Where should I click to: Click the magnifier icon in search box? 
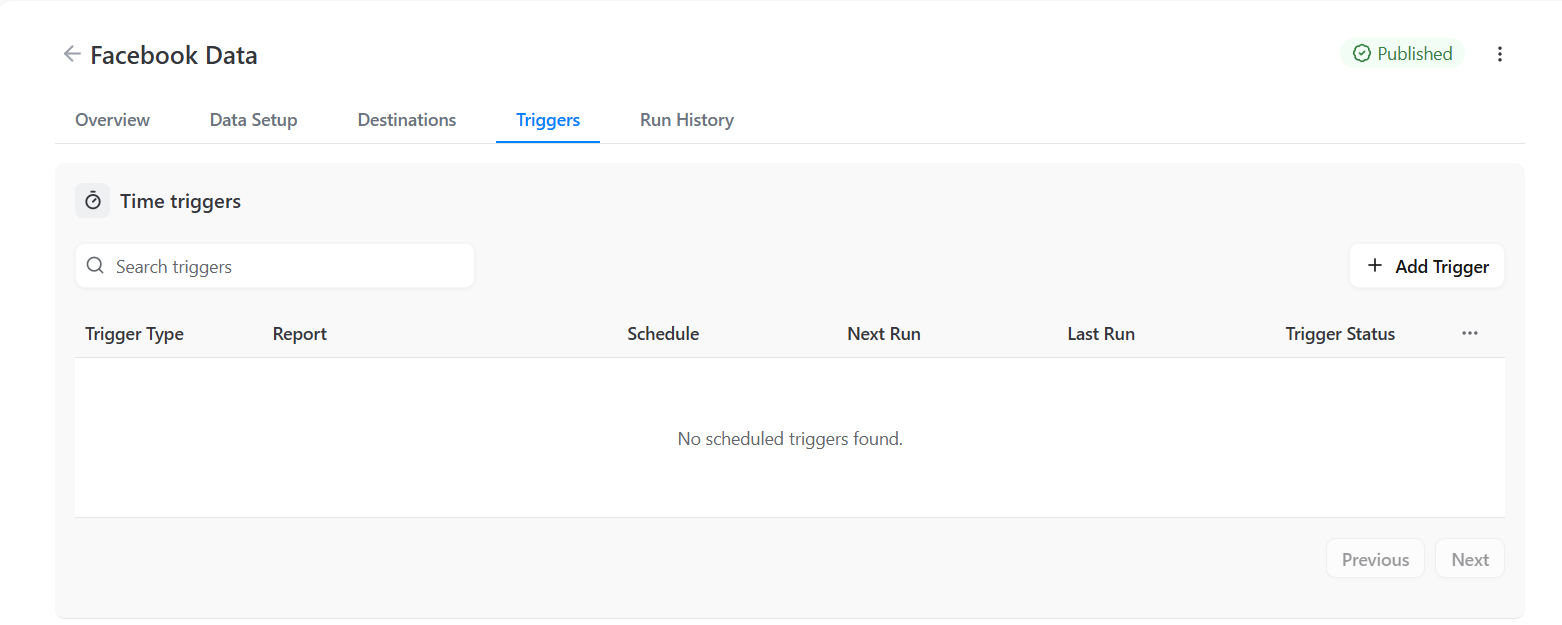click(96, 266)
